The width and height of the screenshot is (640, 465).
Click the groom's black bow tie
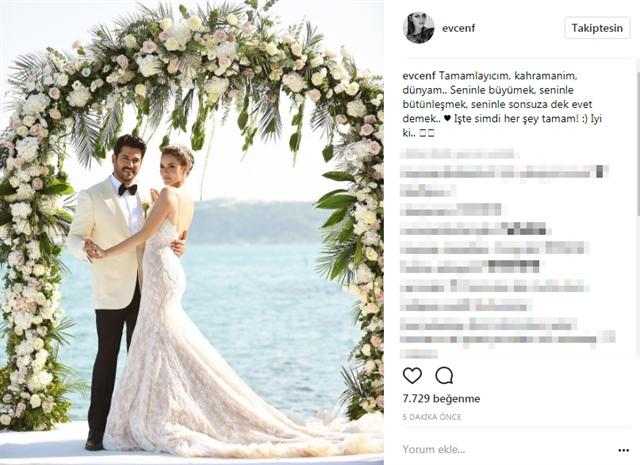(128, 189)
